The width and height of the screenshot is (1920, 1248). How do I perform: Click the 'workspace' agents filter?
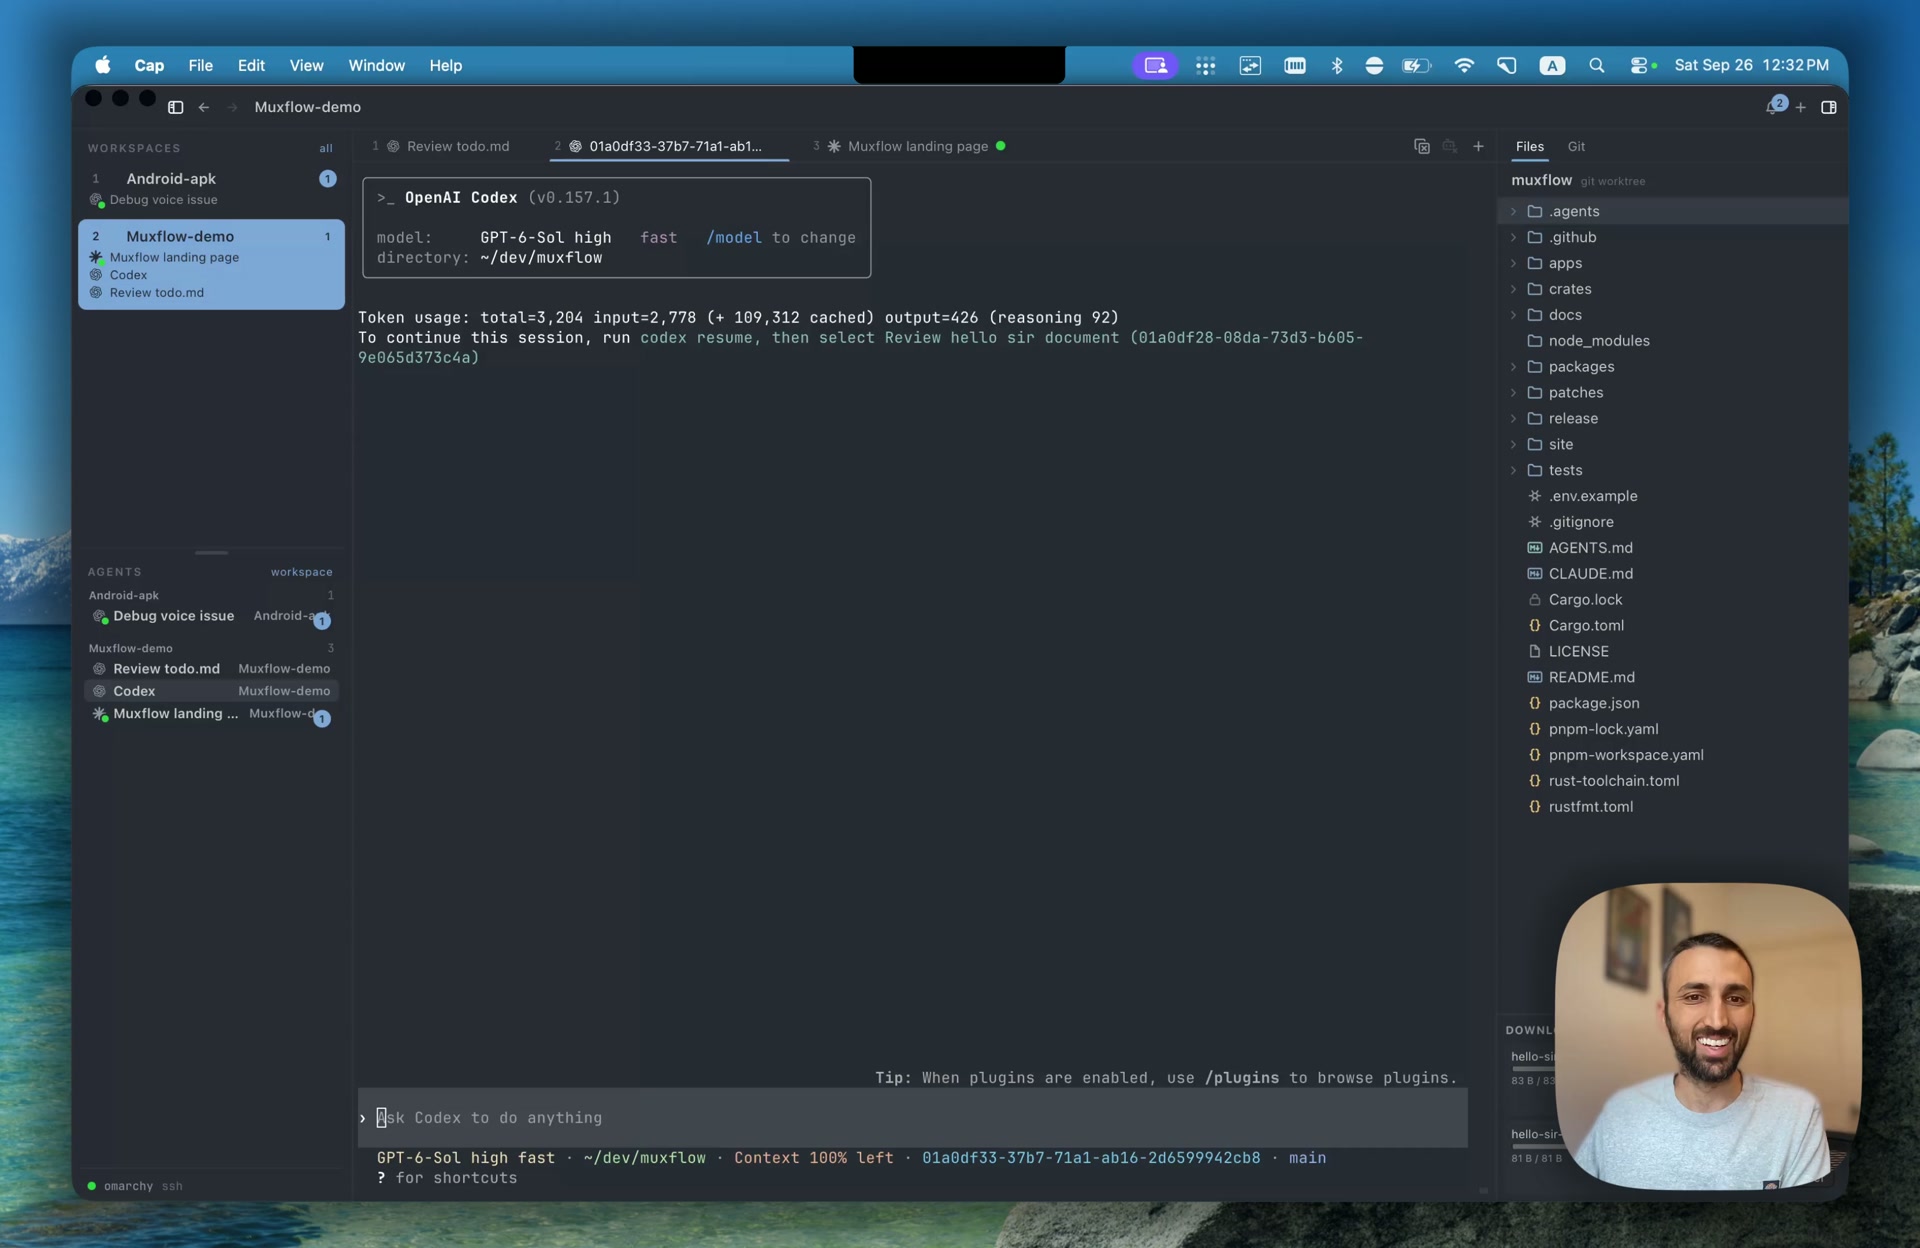(301, 572)
